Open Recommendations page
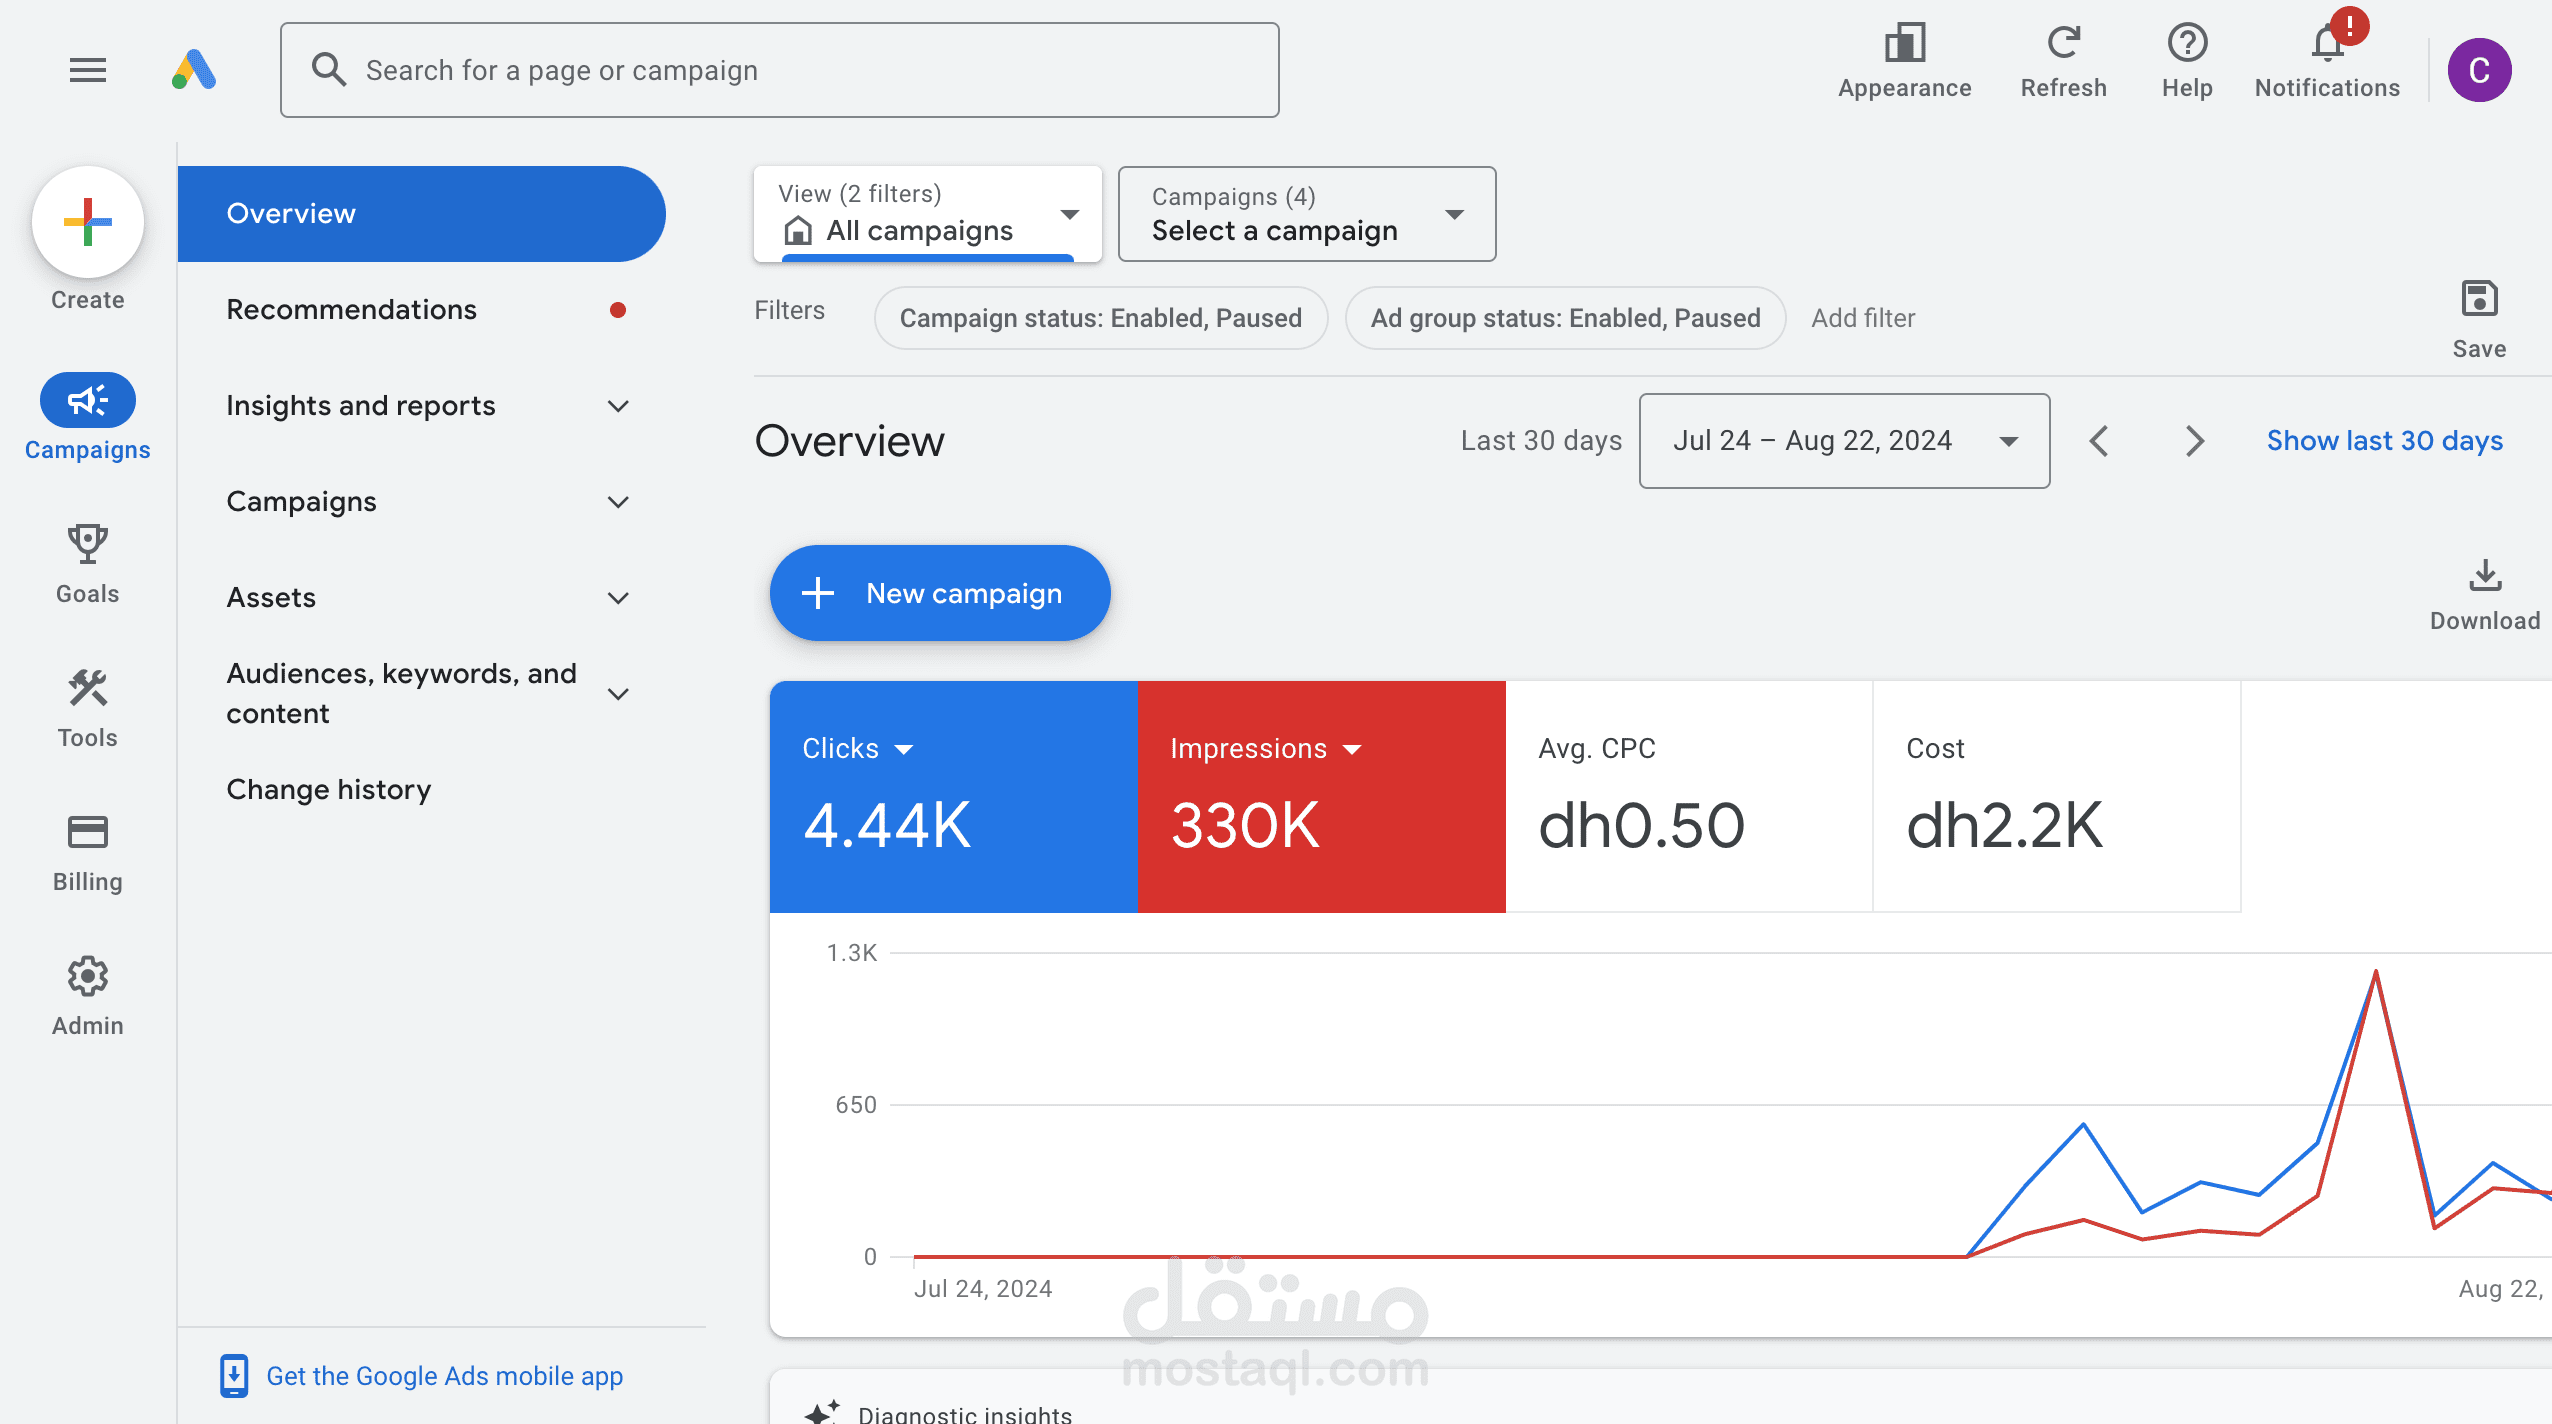2552x1424 pixels. coord(351,310)
